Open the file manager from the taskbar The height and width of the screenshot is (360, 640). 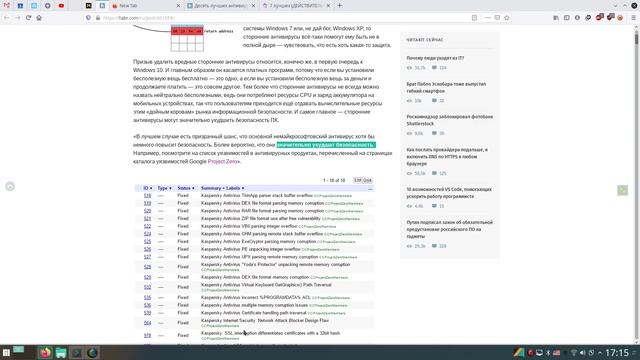(61, 352)
